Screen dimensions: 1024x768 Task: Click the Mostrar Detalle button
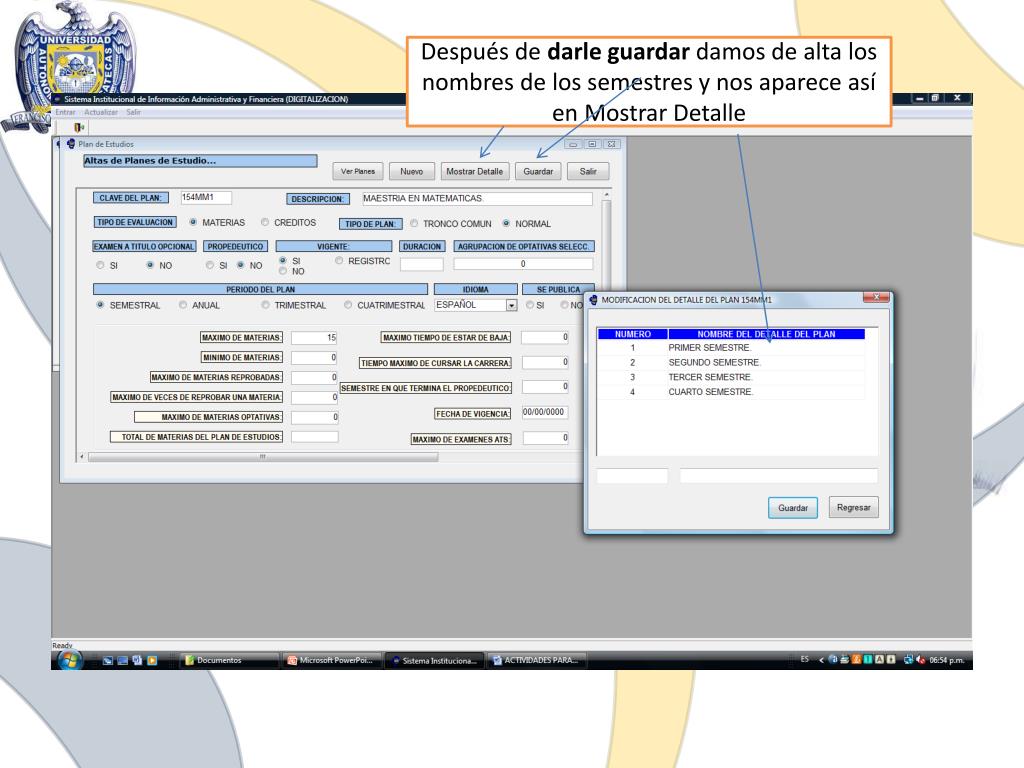[475, 171]
